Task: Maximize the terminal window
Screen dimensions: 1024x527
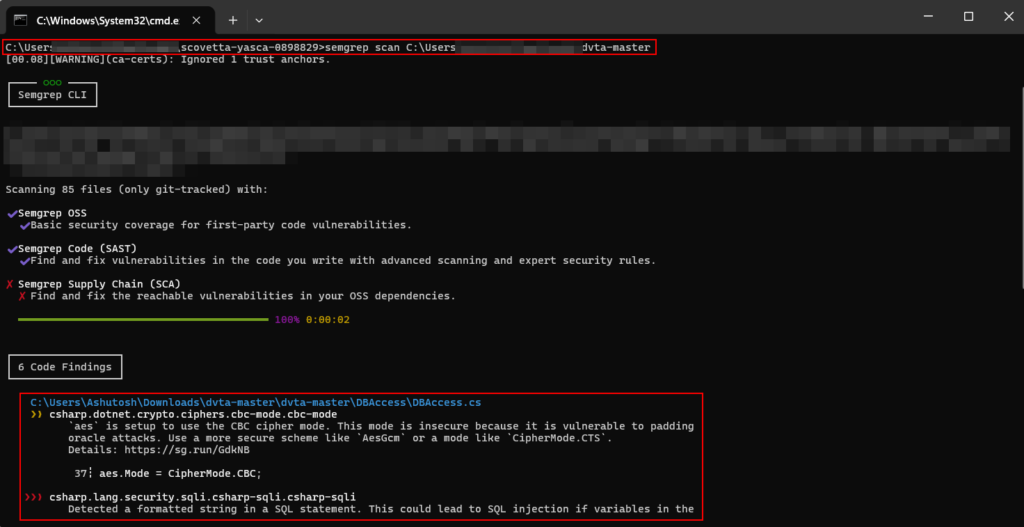Action: (968, 17)
